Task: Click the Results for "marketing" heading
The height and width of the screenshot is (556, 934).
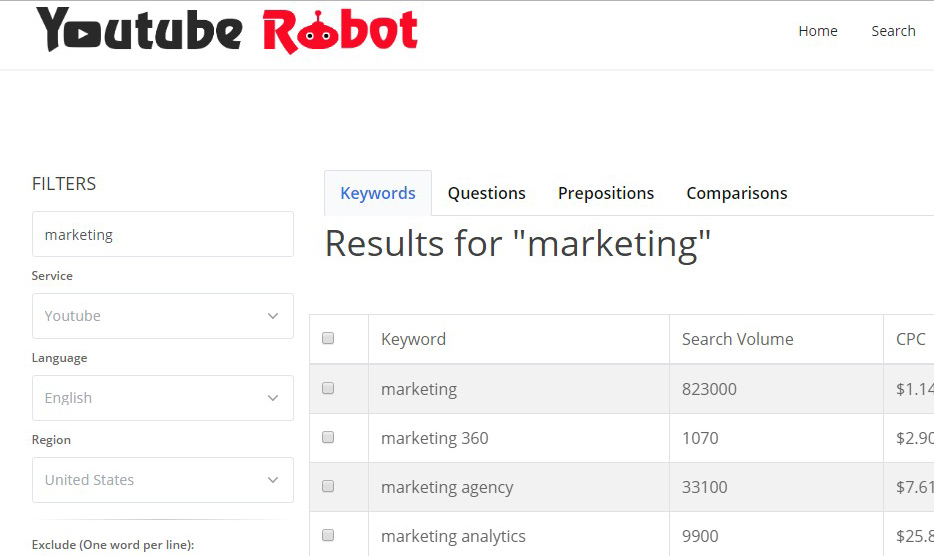Action: click(518, 244)
